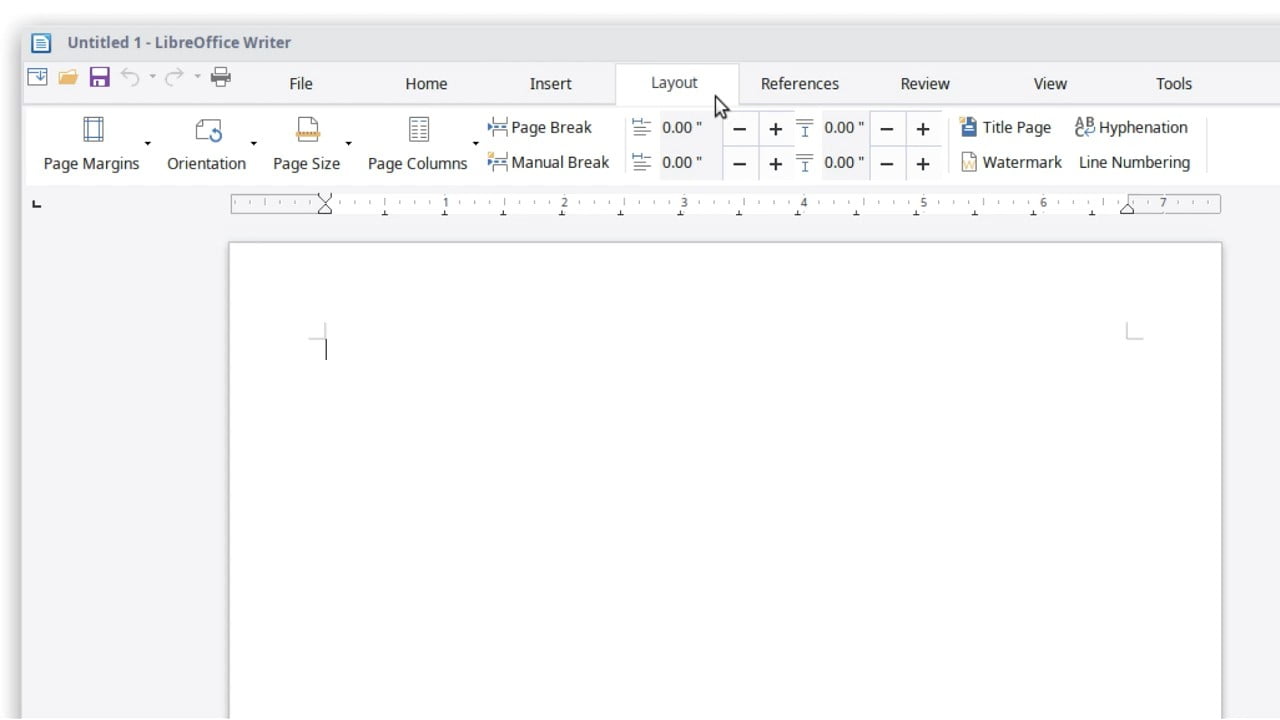Click the right indent marker on the ruler

pyautogui.click(x=1127, y=208)
